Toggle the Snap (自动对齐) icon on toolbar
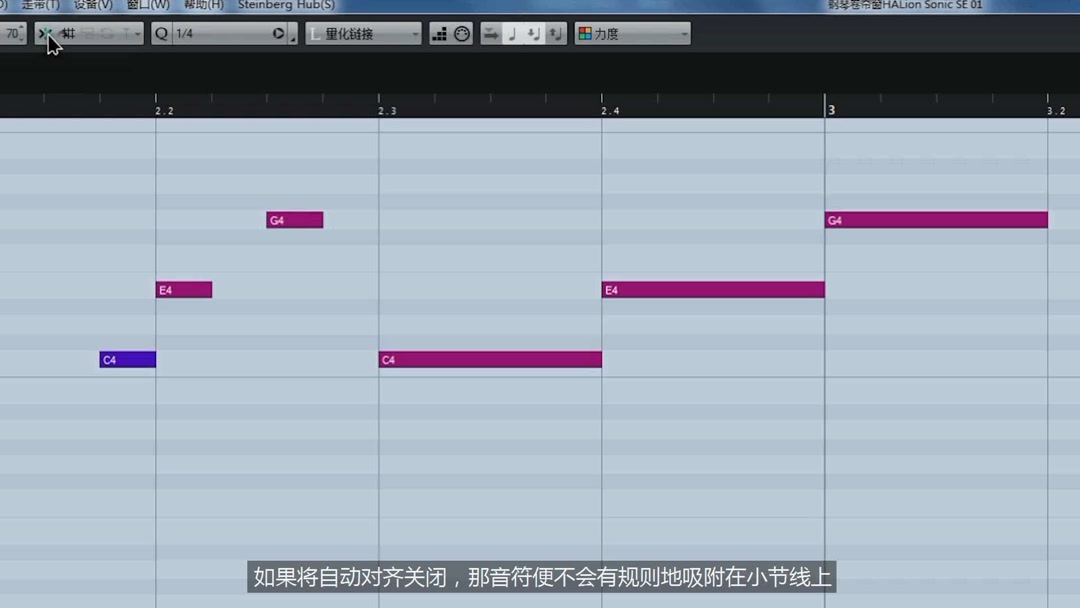The height and width of the screenshot is (608, 1080). (47, 33)
